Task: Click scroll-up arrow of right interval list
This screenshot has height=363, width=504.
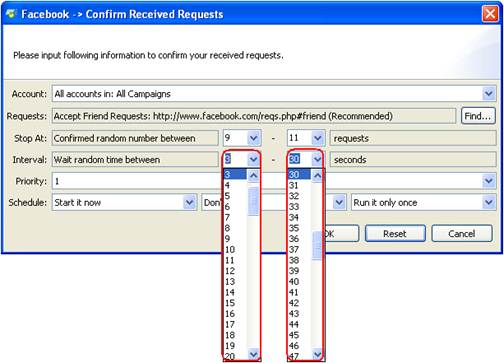Action: [317, 175]
